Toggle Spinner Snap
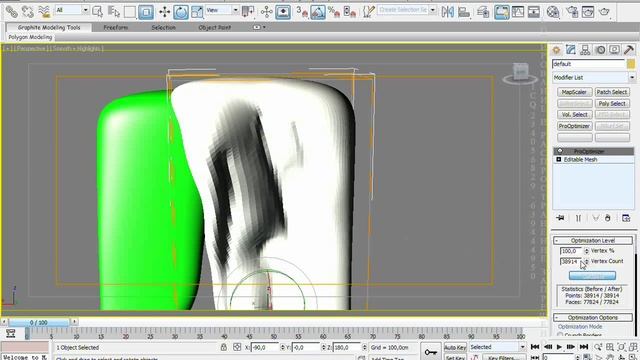Screen dimensions: 640x360 point(350,11)
